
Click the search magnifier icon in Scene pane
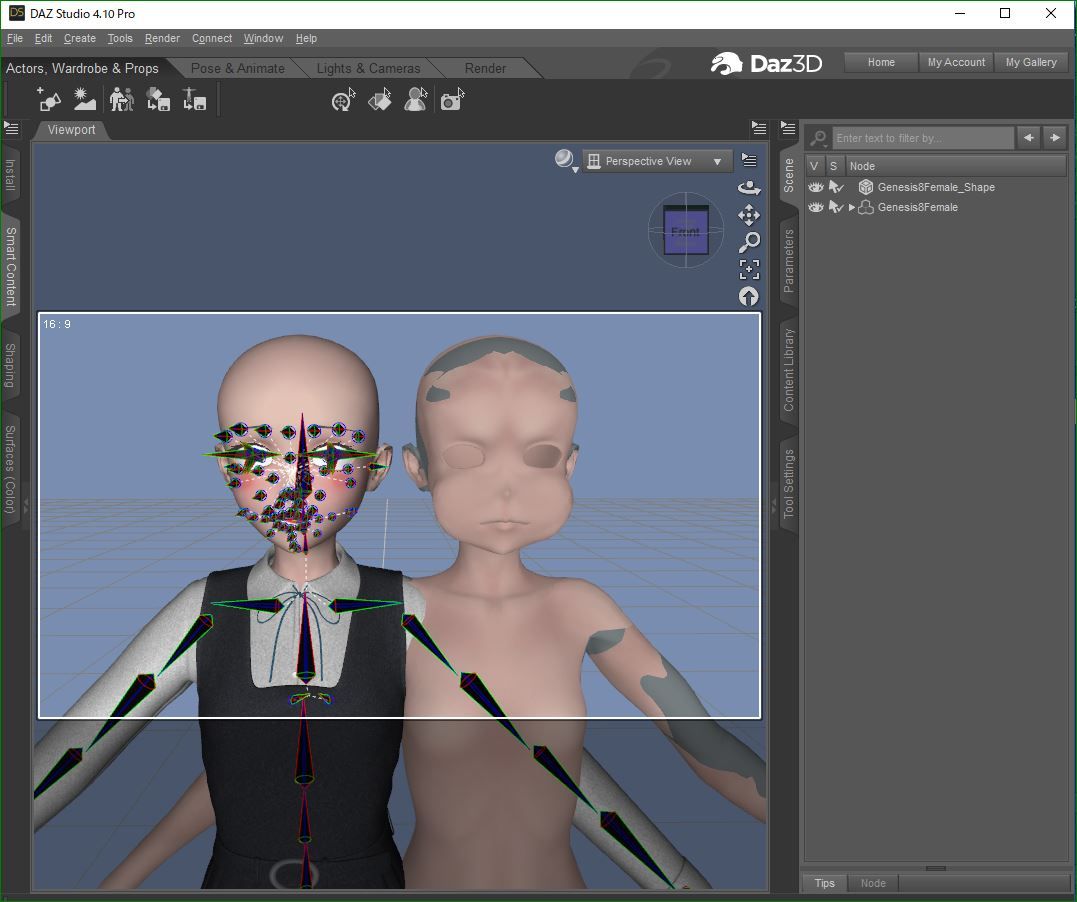coord(818,138)
